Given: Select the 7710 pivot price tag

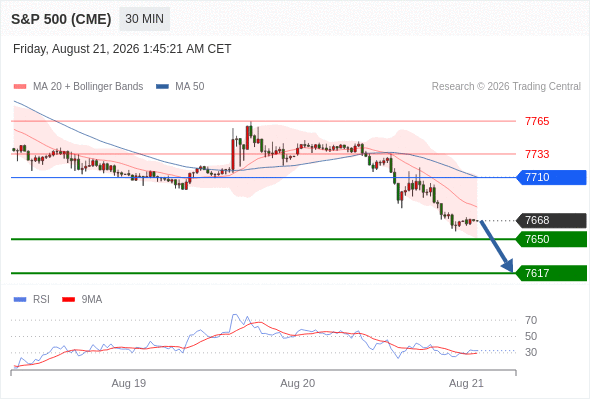Looking at the screenshot, I should tap(551, 177).
